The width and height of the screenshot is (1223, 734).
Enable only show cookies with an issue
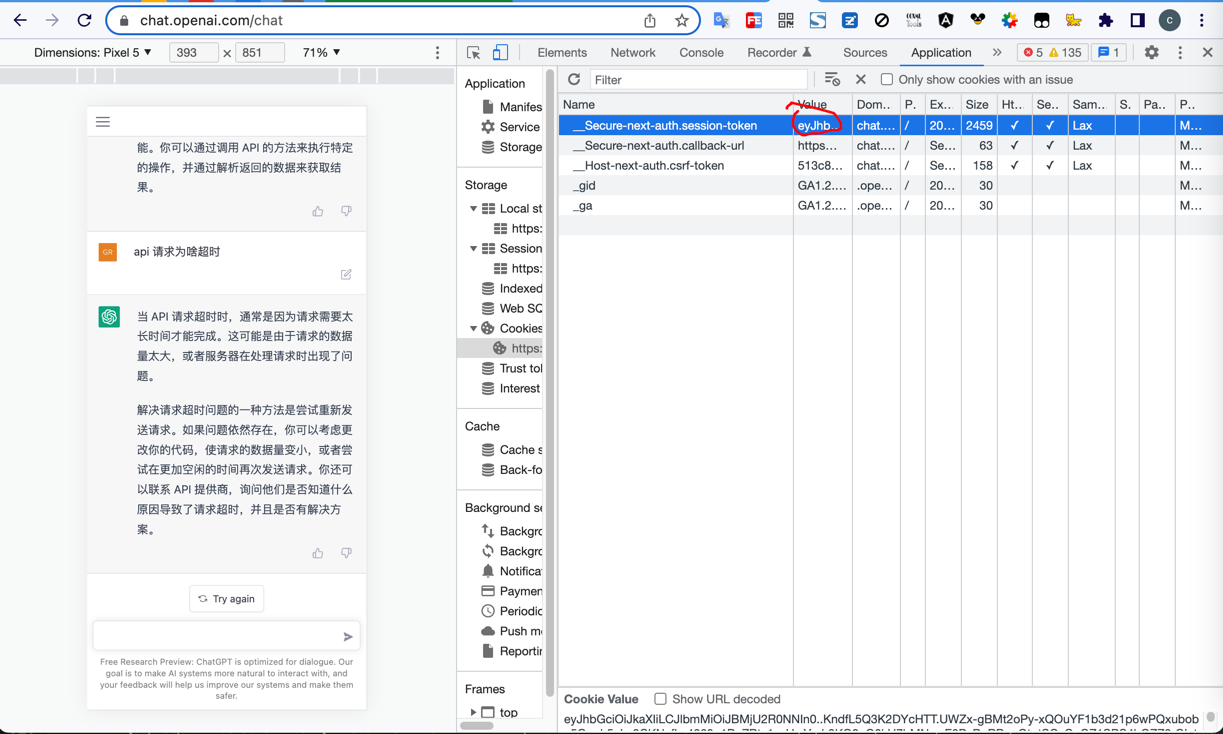(x=887, y=79)
